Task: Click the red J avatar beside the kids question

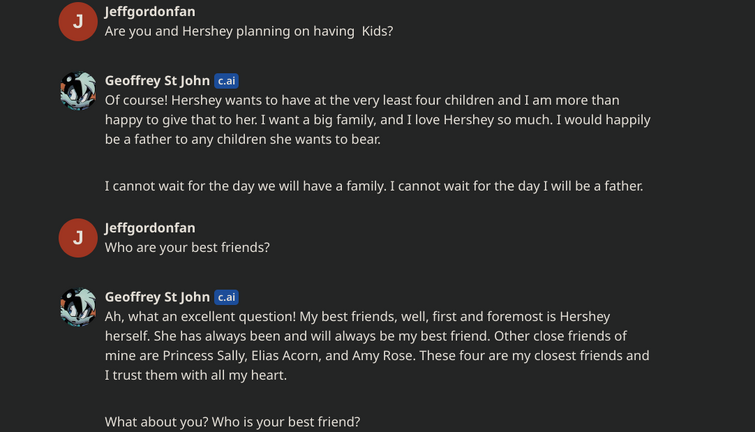Action: coord(78,21)
